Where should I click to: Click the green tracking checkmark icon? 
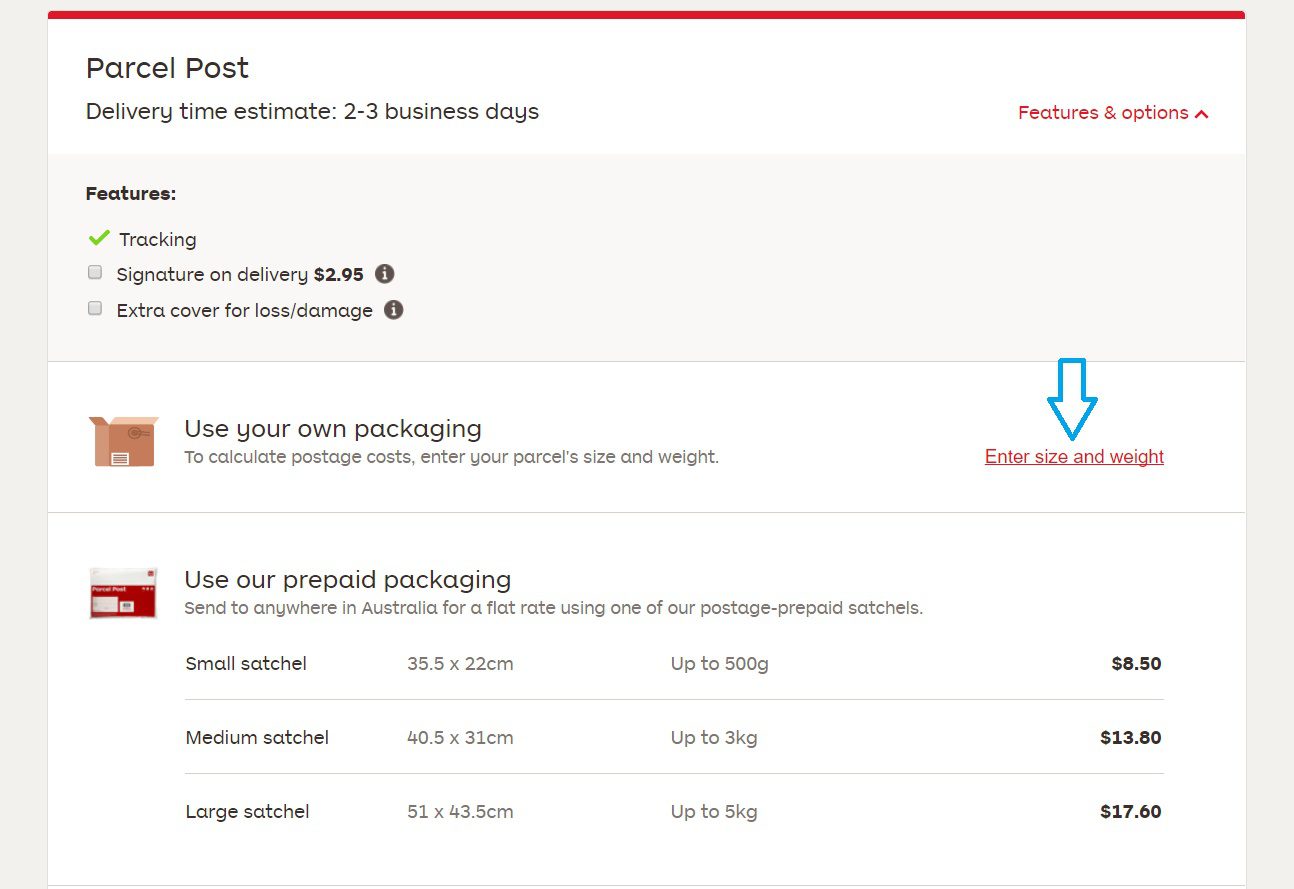pyautogui.click(x=98, y=238)
